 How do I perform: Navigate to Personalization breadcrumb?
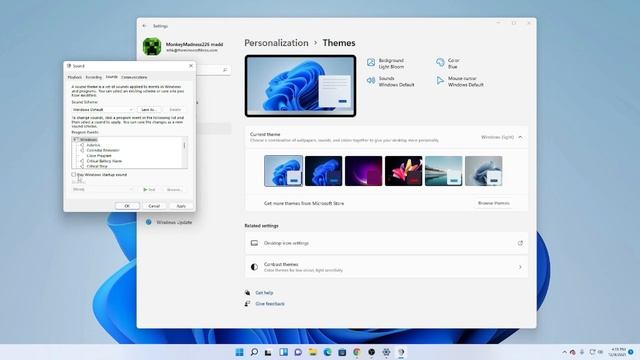click(276, 43)
